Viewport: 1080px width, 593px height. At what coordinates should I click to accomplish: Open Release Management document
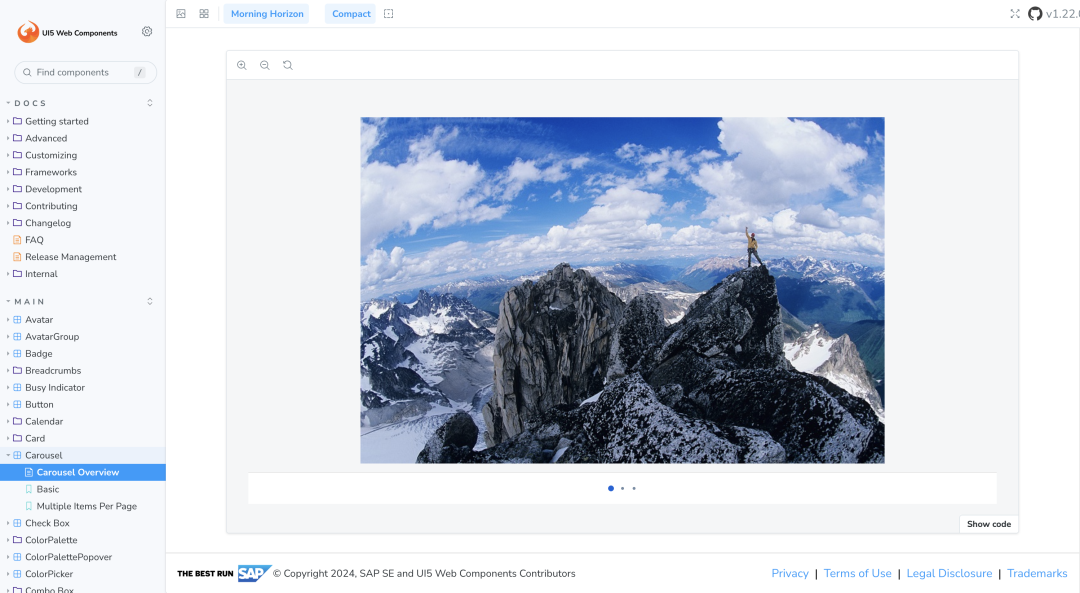click(70, 257)
